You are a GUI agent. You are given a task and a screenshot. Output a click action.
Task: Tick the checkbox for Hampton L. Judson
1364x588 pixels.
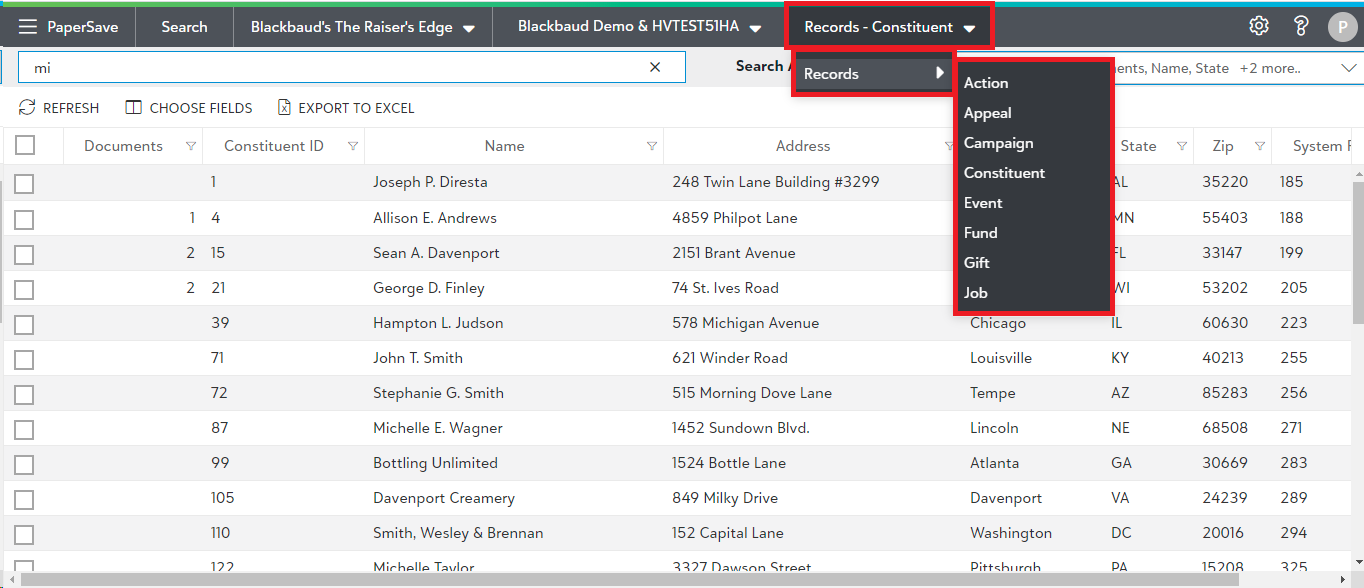pos(25,324)
